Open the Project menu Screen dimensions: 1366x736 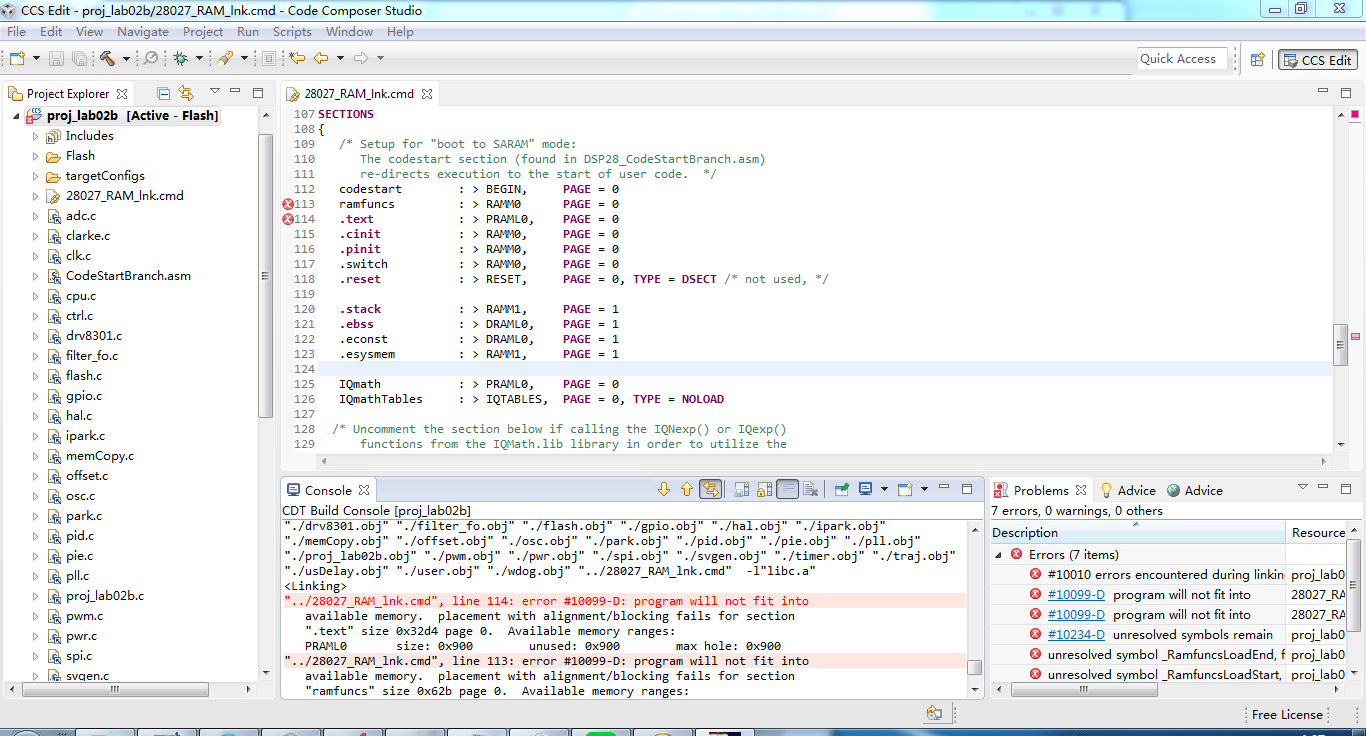click(x=203, y=32)
